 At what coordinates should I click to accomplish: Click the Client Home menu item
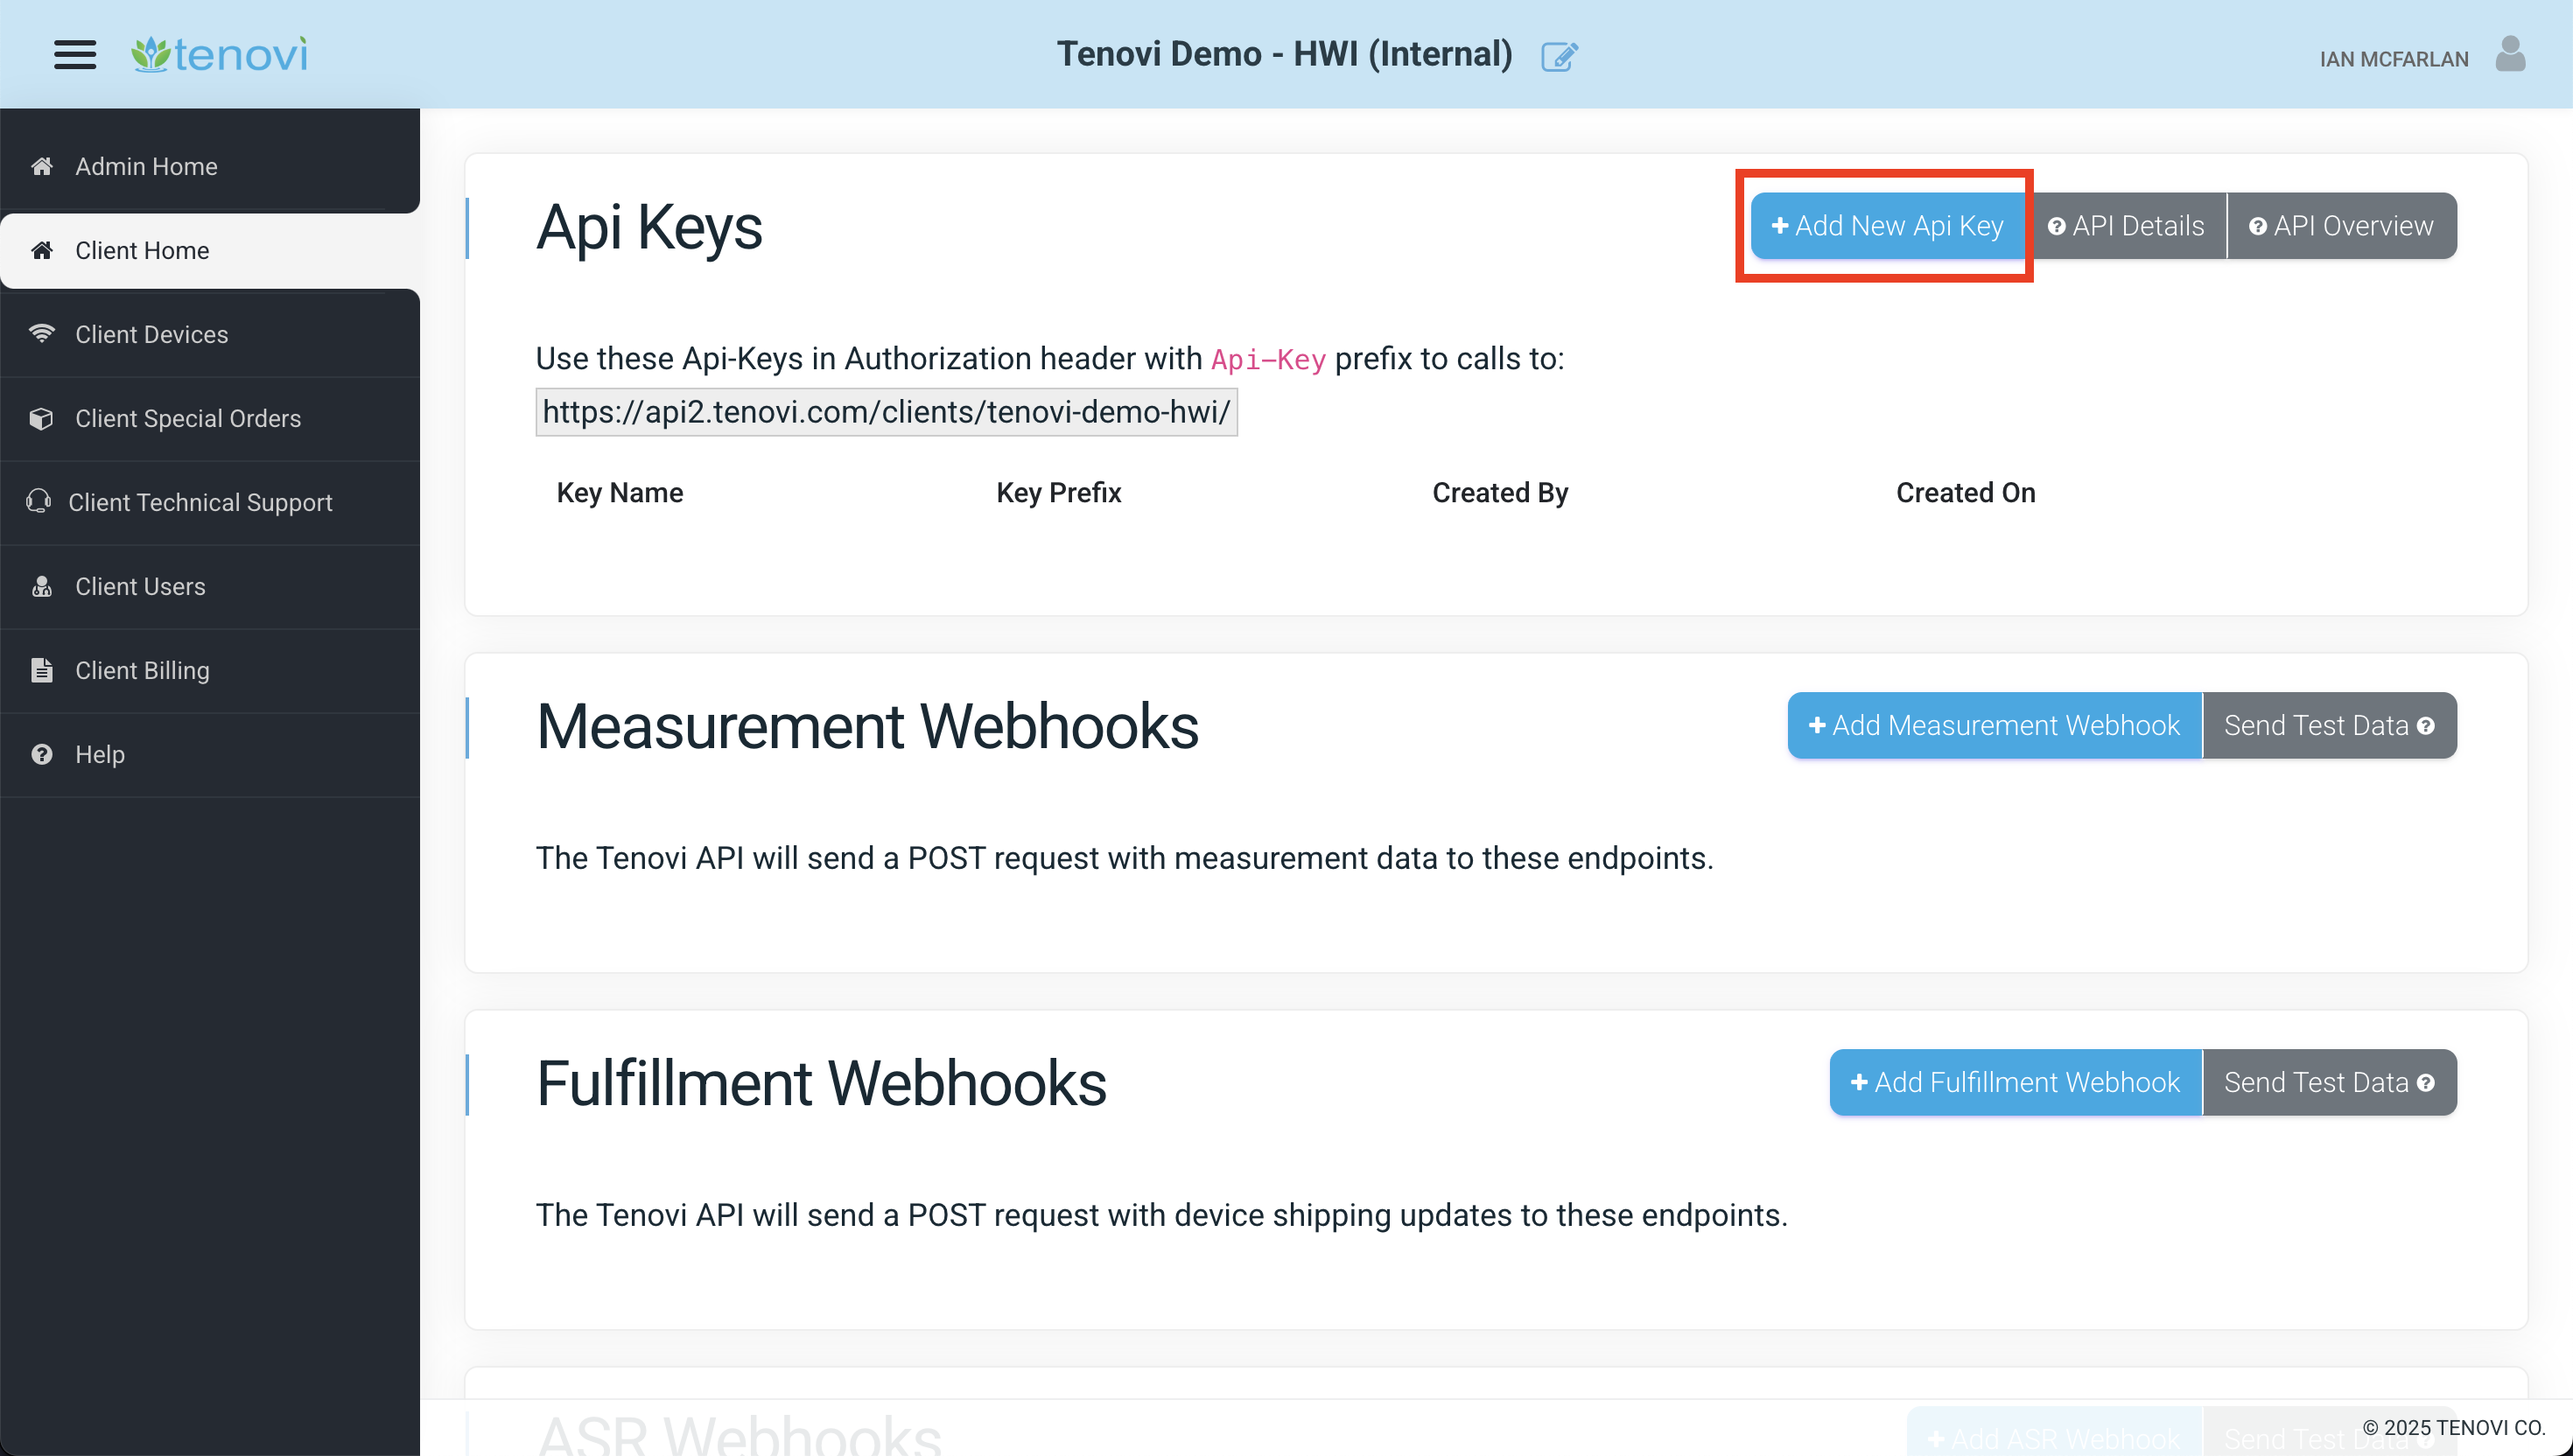(210, 249)
